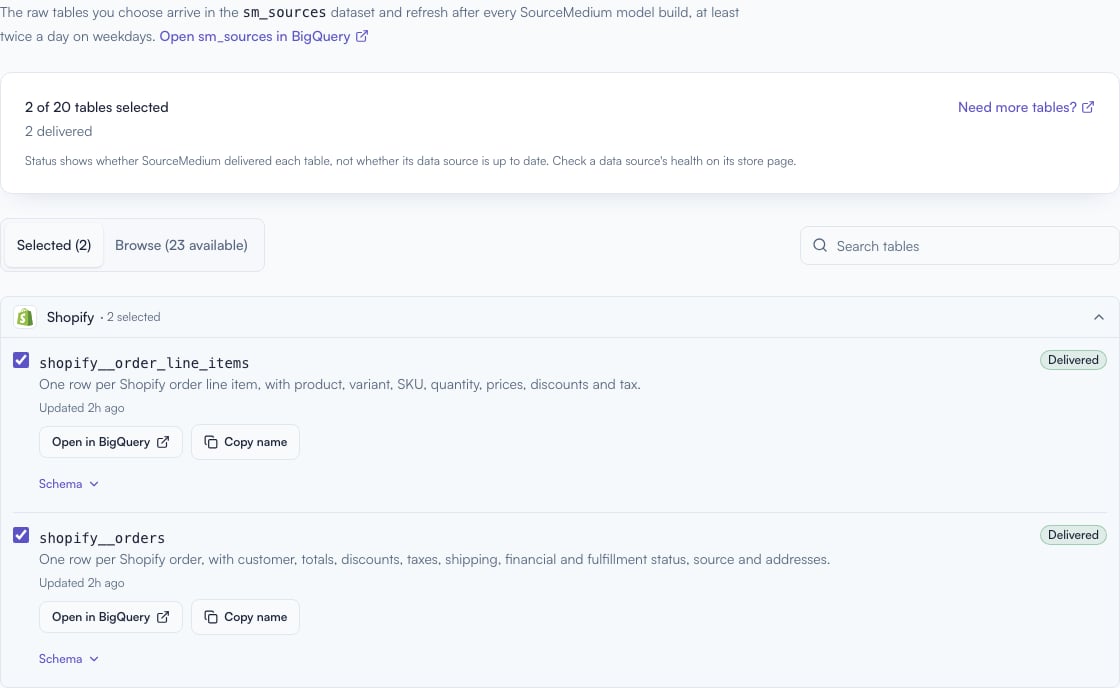The height and width of the screenshot is (688, 1120).
Task: Expand Schema for shopify__orders
Action: click(69, 659)
